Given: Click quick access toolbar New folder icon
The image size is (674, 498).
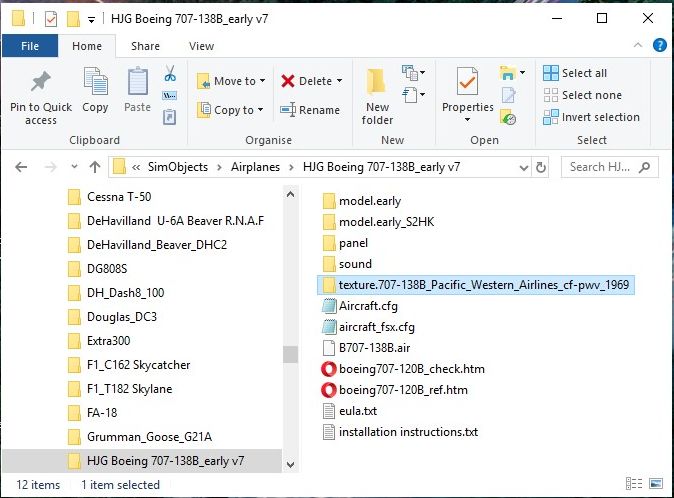Looking at the screenshot, I should coord(73,19).
